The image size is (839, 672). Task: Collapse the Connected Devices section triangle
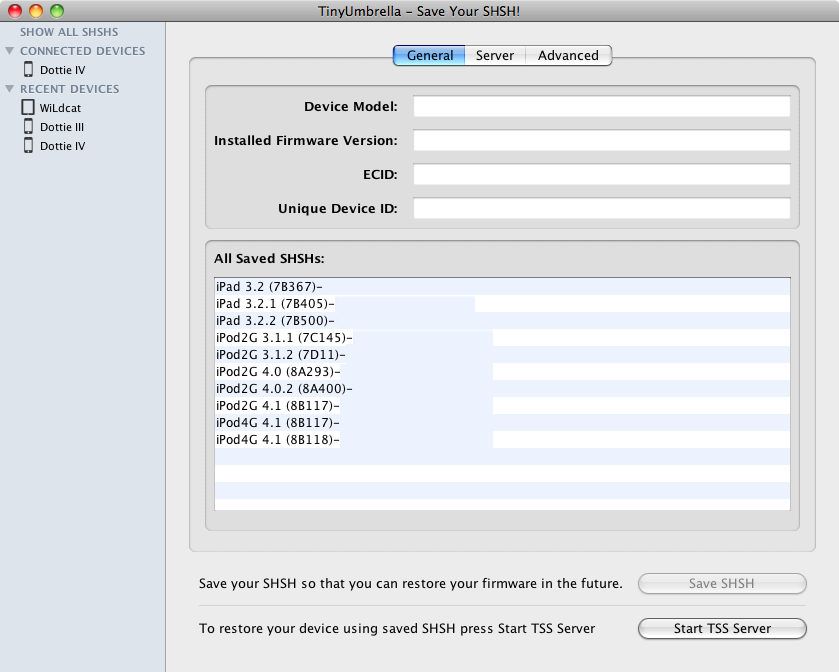click(x=10, y=51)
